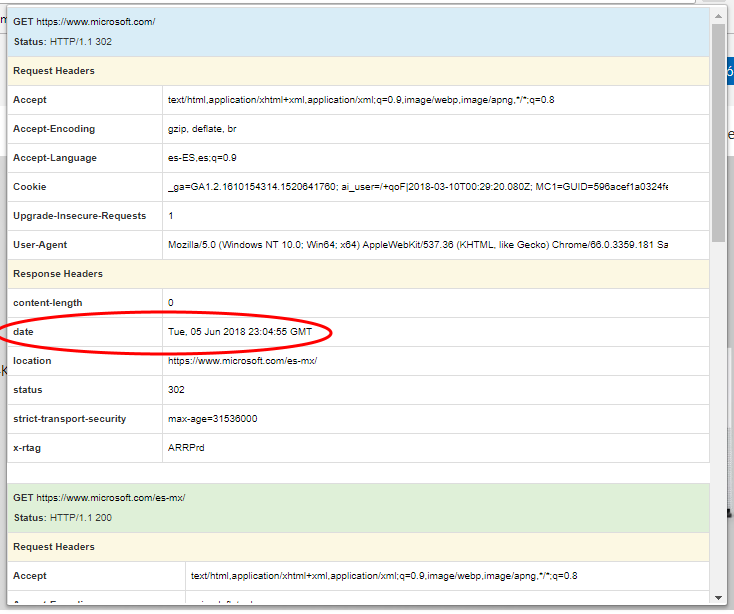The width and height of the screenshot is (734, 614).
Task: Click the location value https://www.microsoft.com/es-mx/
Action: [242, 361]
